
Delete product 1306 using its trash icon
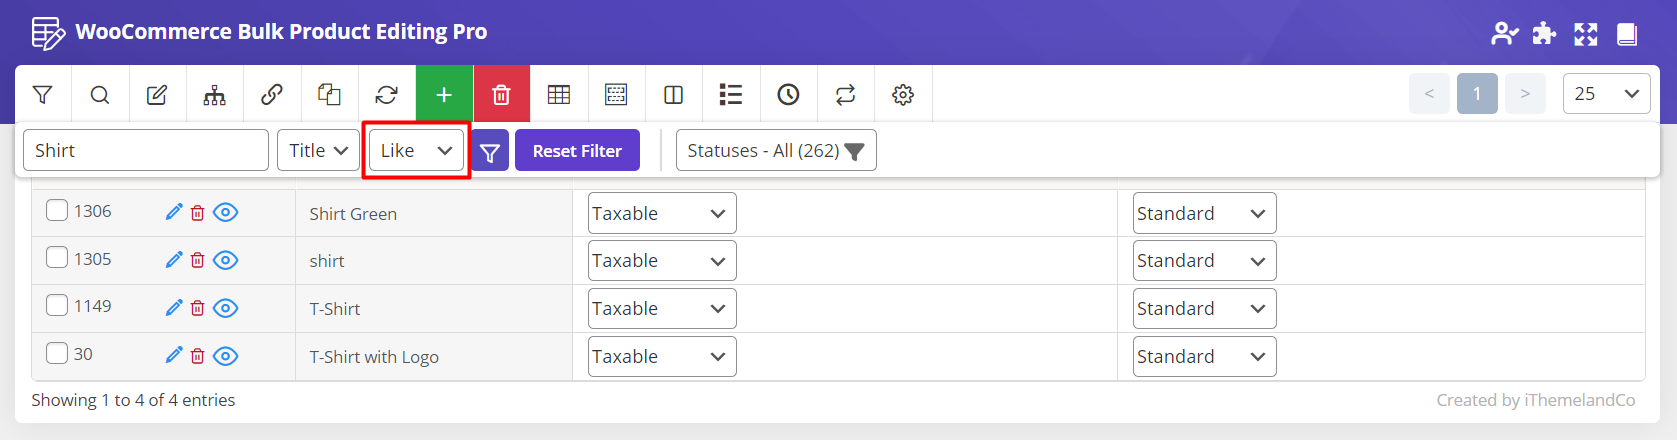click(198, 212)
